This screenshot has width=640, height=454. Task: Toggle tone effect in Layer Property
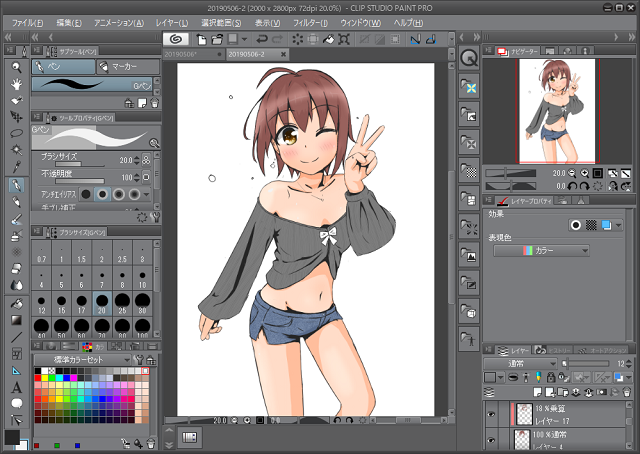tap(591, 225)
